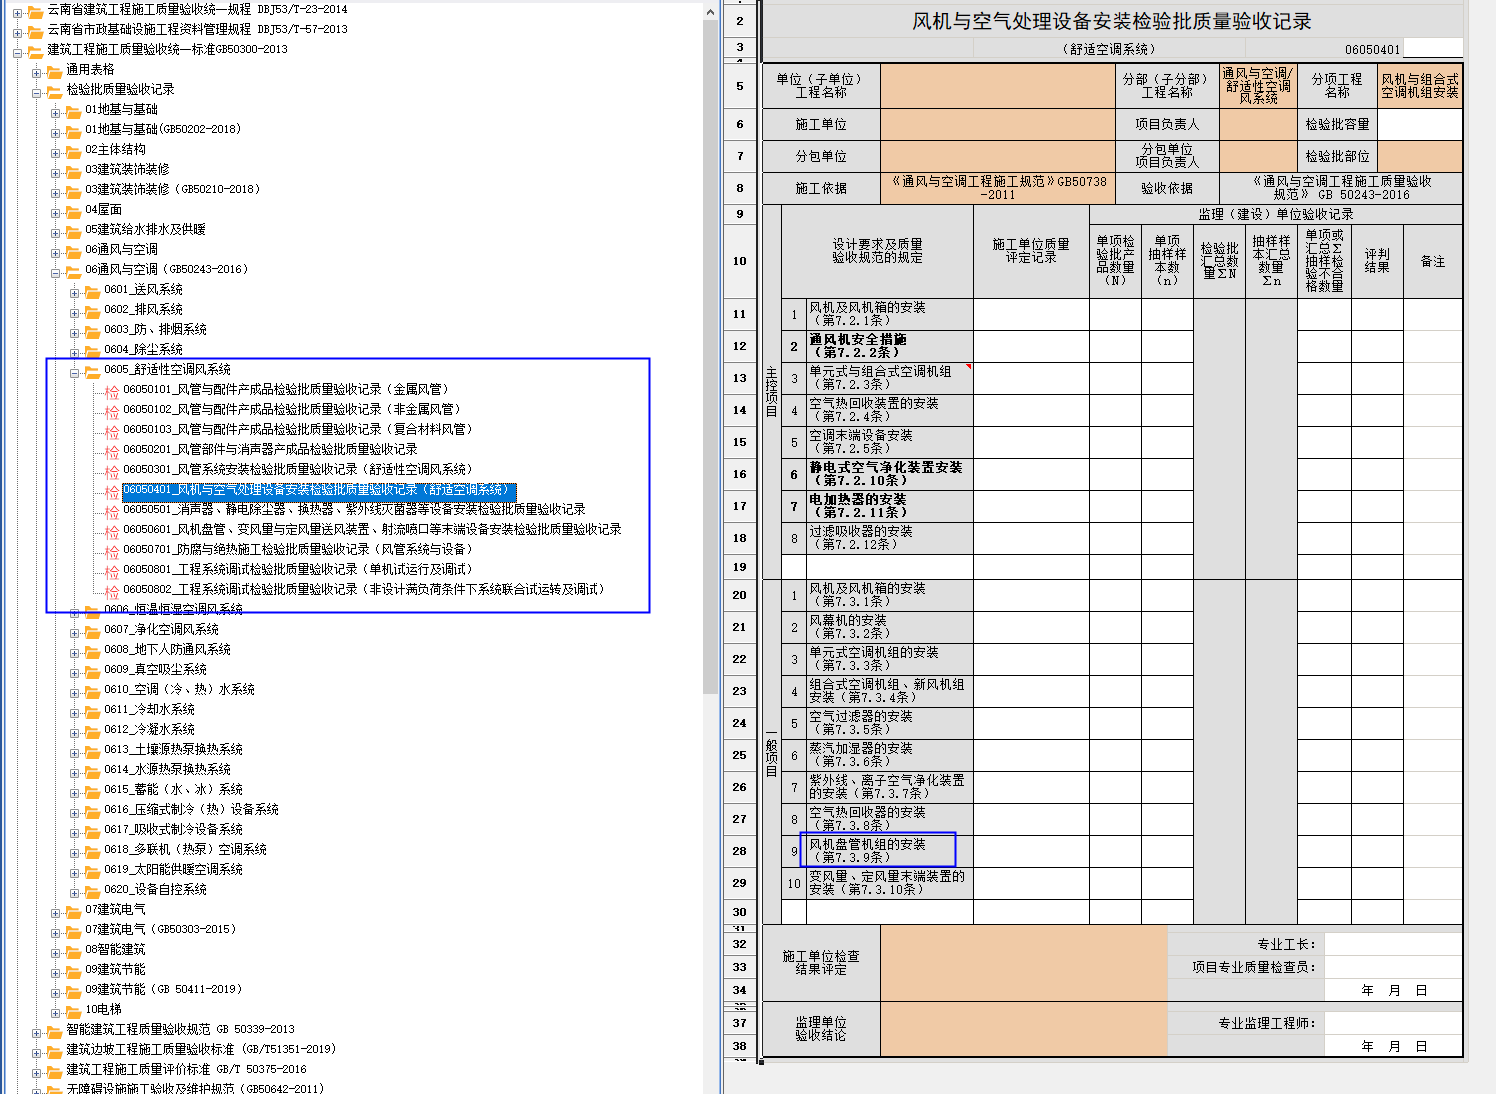This screenshot has width=1496, height=1094.
Task: Select the highlighted 06050401 风机与空气处理设备 record
Action: (319, 490)
